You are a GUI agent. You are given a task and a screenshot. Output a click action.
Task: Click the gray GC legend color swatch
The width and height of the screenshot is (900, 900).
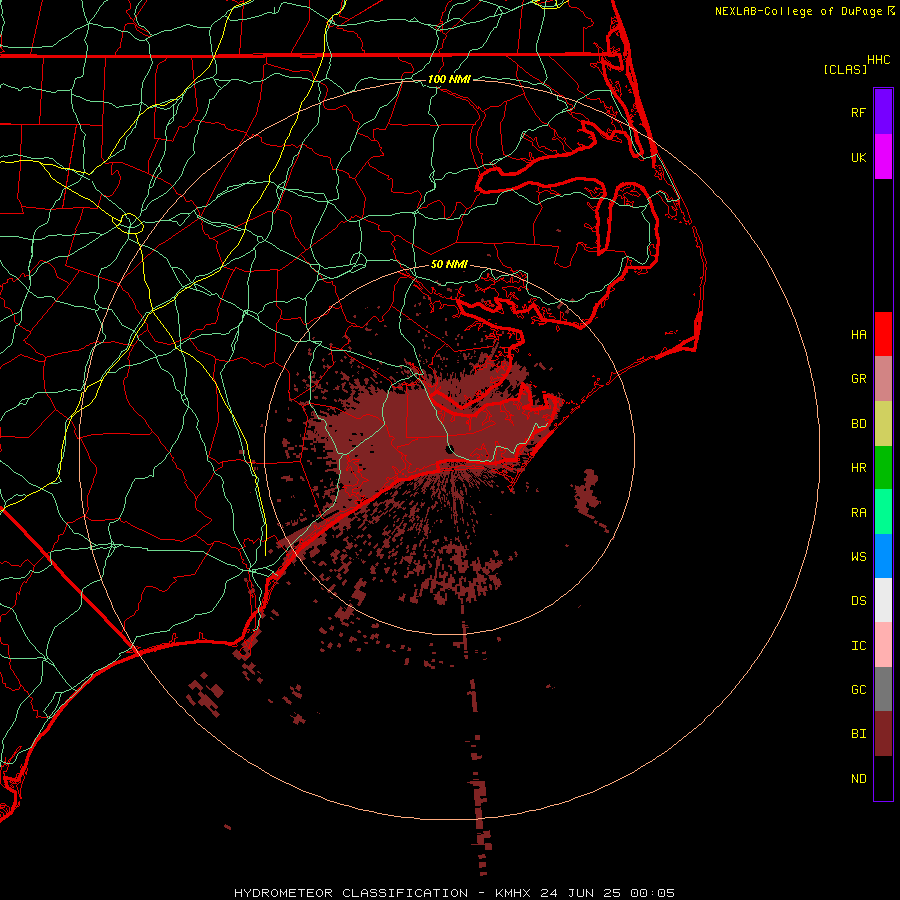[883, 689]
